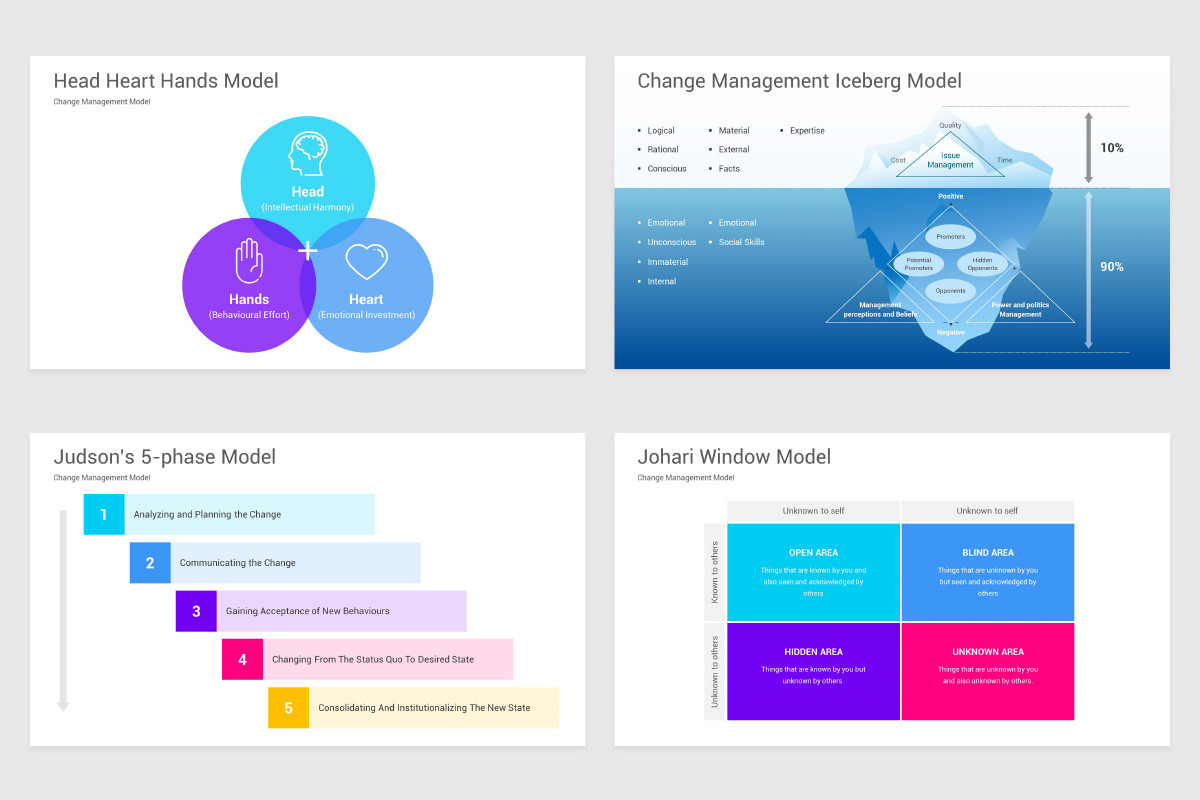Screen dimensions: 1200x800
Task: Select the "(Behavioural Effort)" caption
Action: click(x=249, y=315)
